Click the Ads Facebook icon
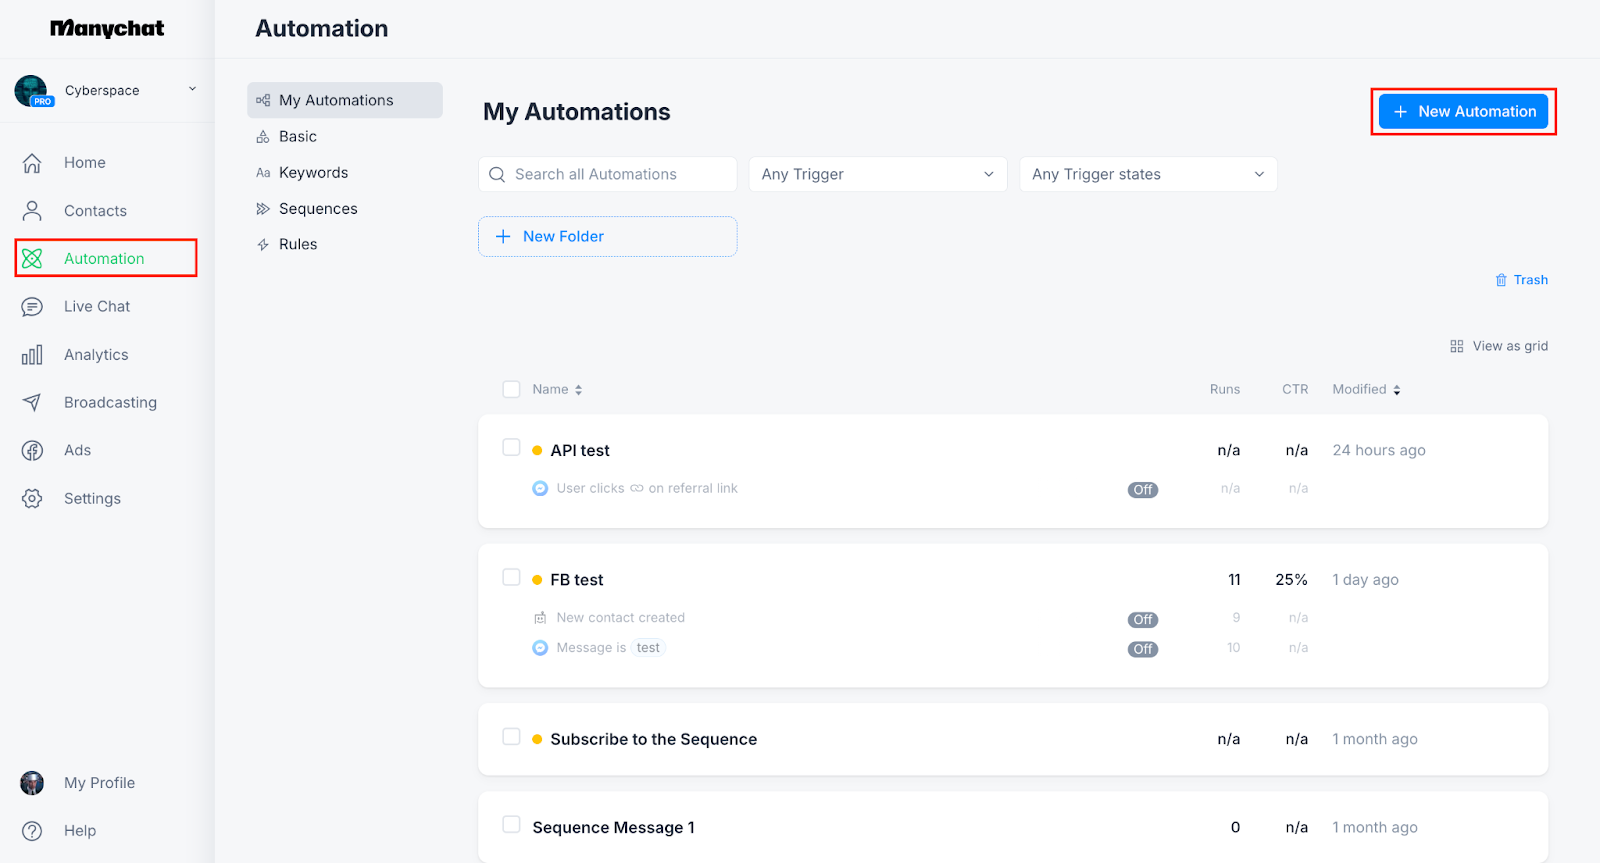This screenshot has width=1600, height=863. click(32, 451)
